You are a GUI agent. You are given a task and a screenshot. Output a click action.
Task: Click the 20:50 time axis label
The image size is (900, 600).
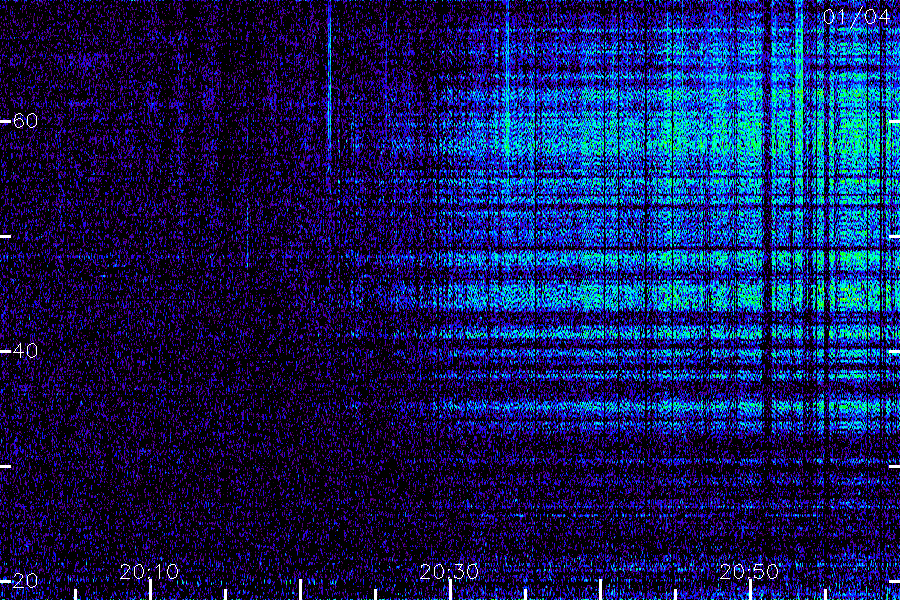(x=748, y=571)
